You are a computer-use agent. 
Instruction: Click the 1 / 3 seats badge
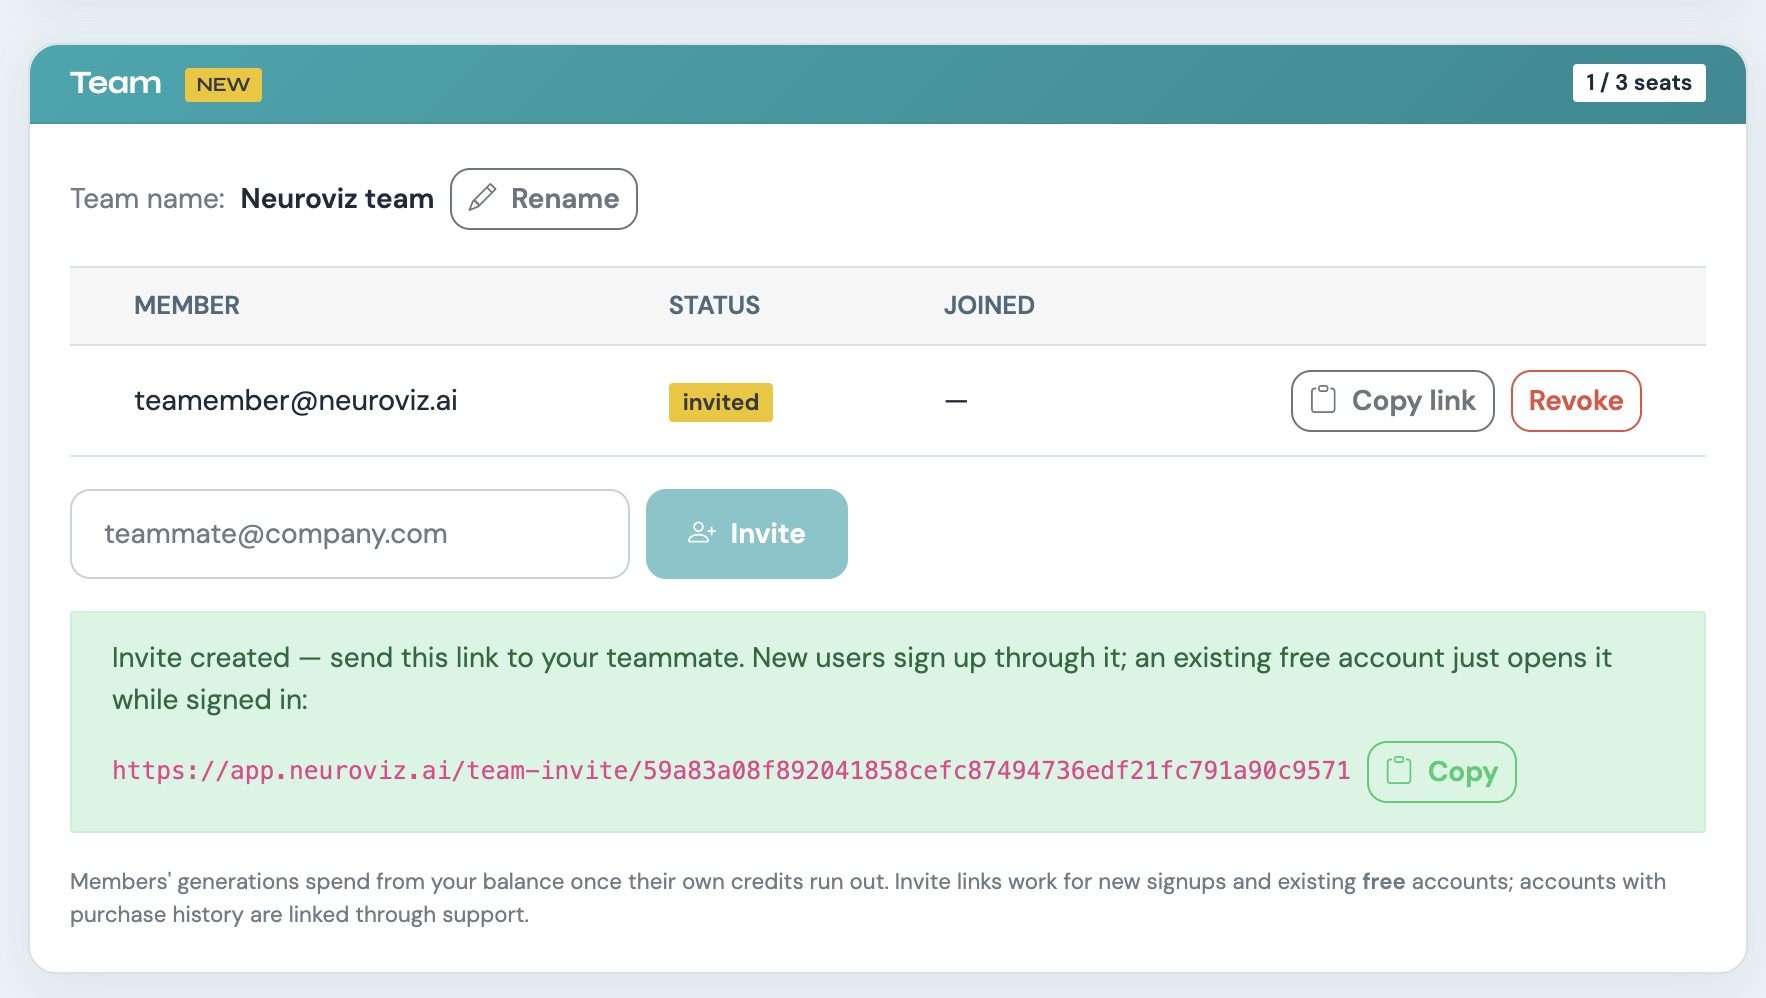pyautogui.click(x=1639, y=83)
